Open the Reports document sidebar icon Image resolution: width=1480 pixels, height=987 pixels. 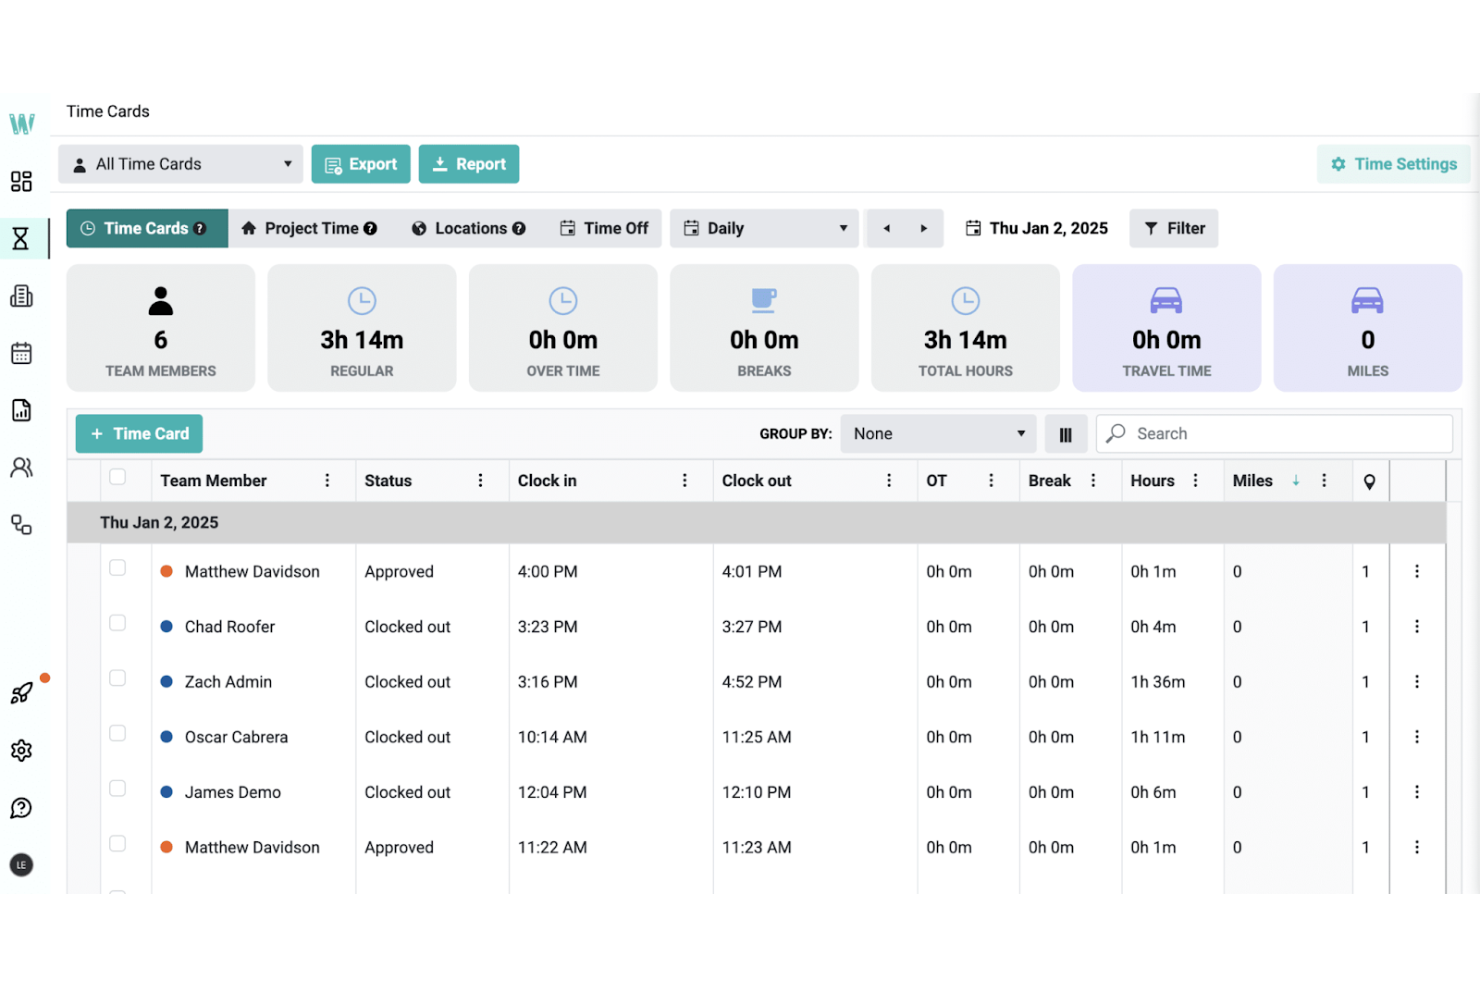coord(22,410)
